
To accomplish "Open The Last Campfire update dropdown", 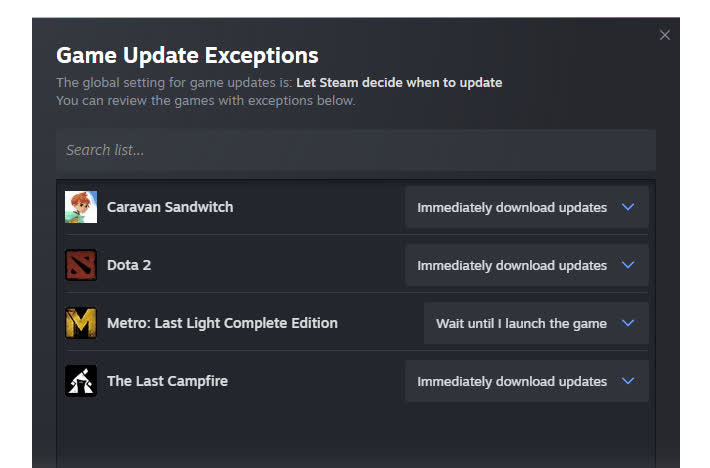I will 526,381.
